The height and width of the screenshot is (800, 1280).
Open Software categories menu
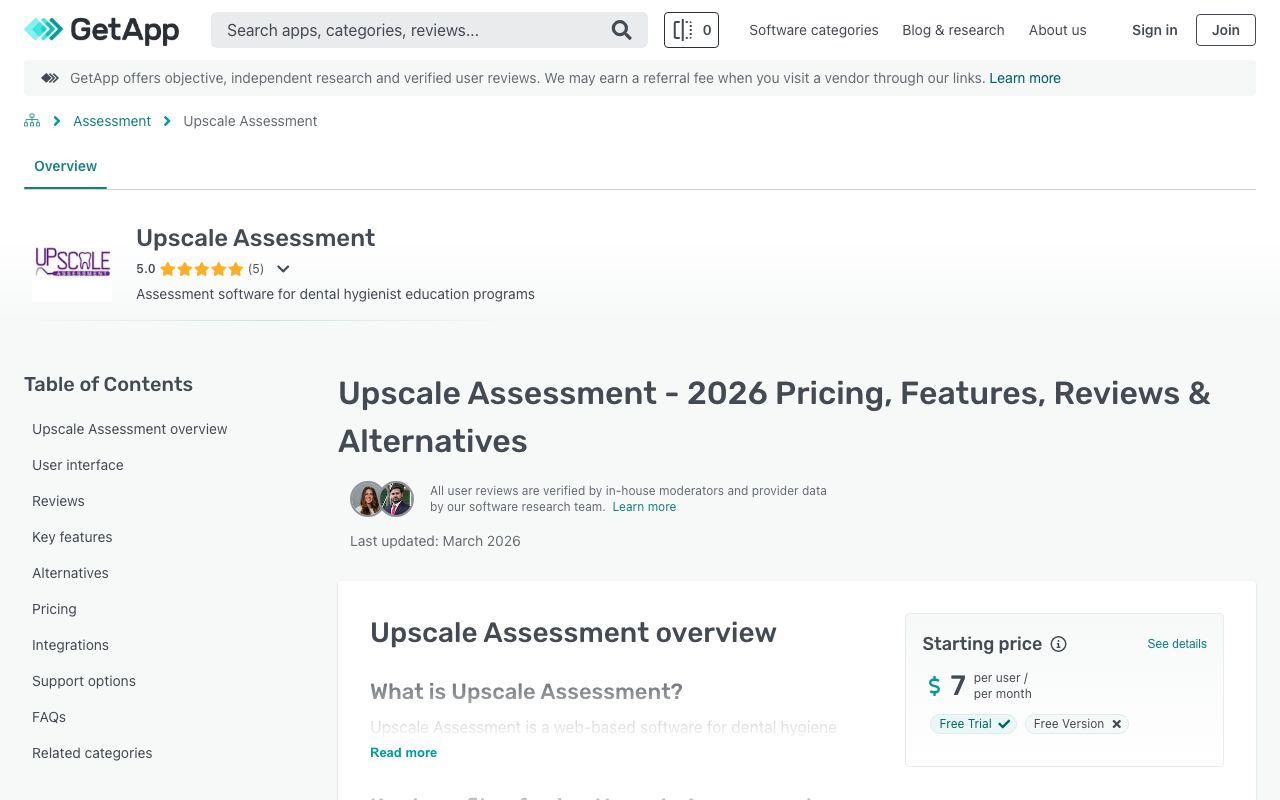coord(814,30)
